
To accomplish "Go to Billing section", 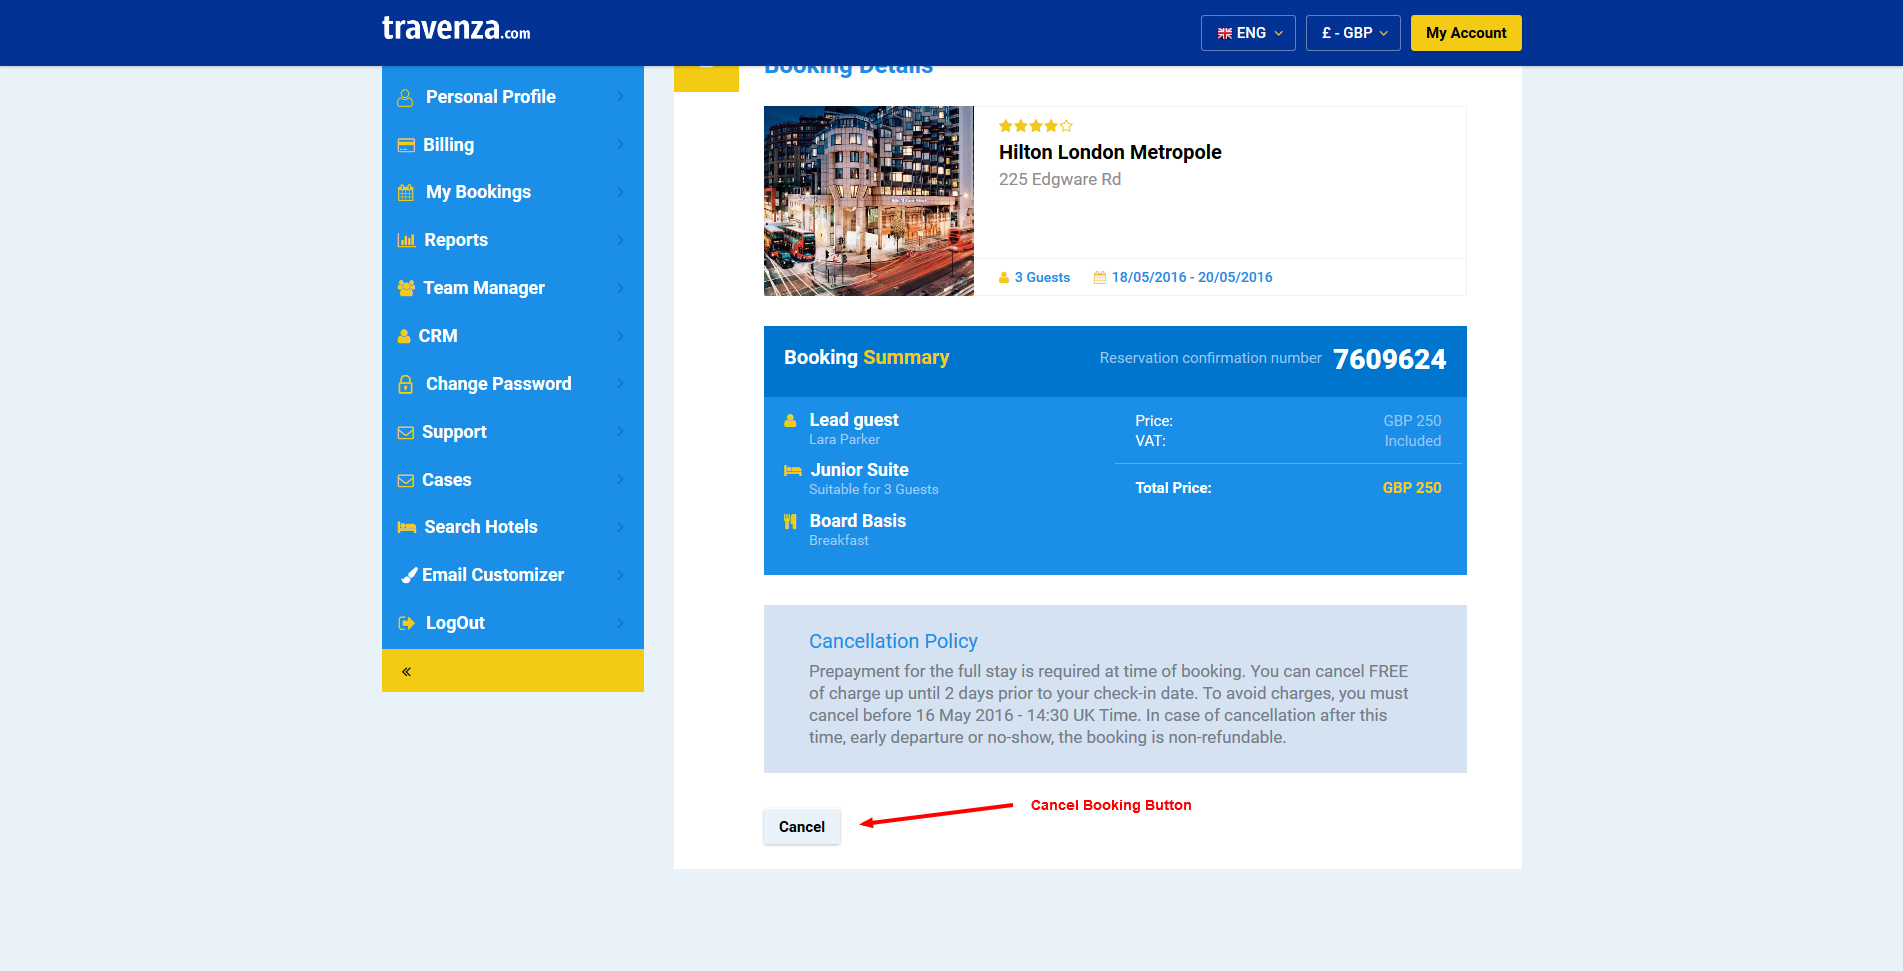I will coord(513,145).
